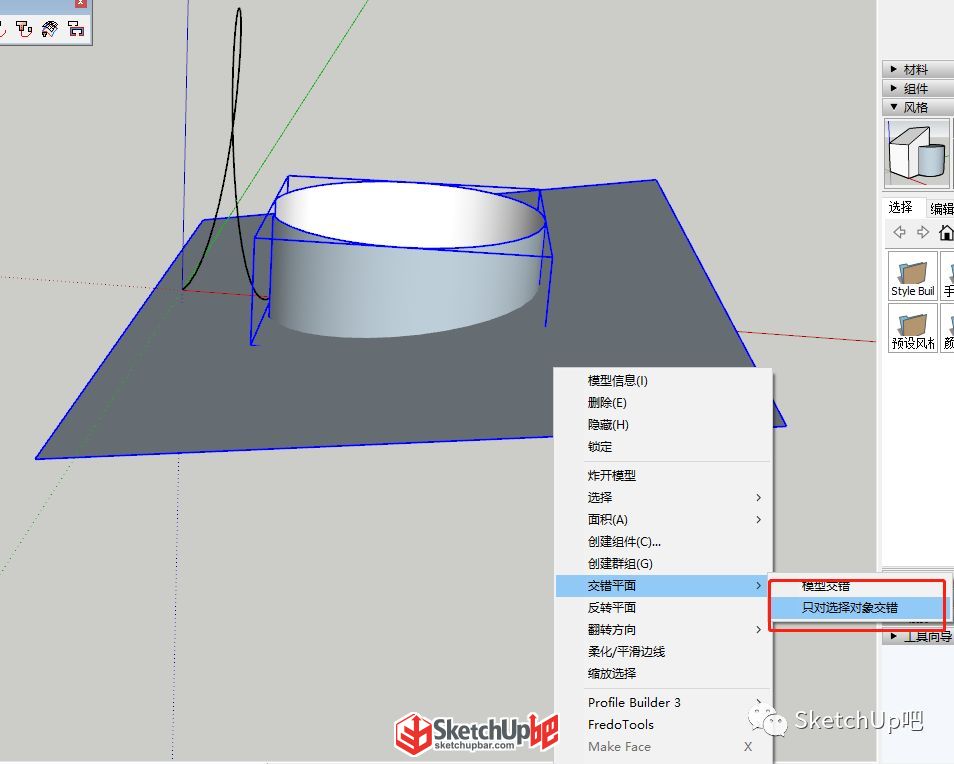Choose 只对选择对象交错 in the submenu

click(x=858, y=608)
